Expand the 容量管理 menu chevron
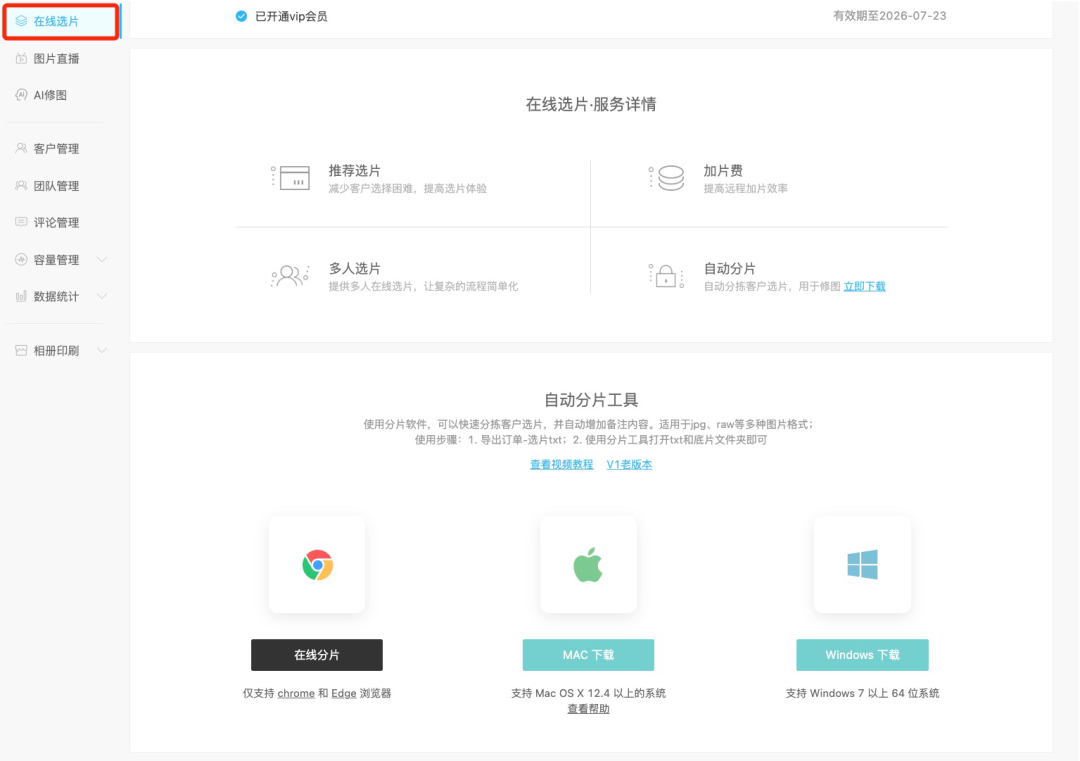The width and height of the screenshot is (1080, 761). [102, 260]
